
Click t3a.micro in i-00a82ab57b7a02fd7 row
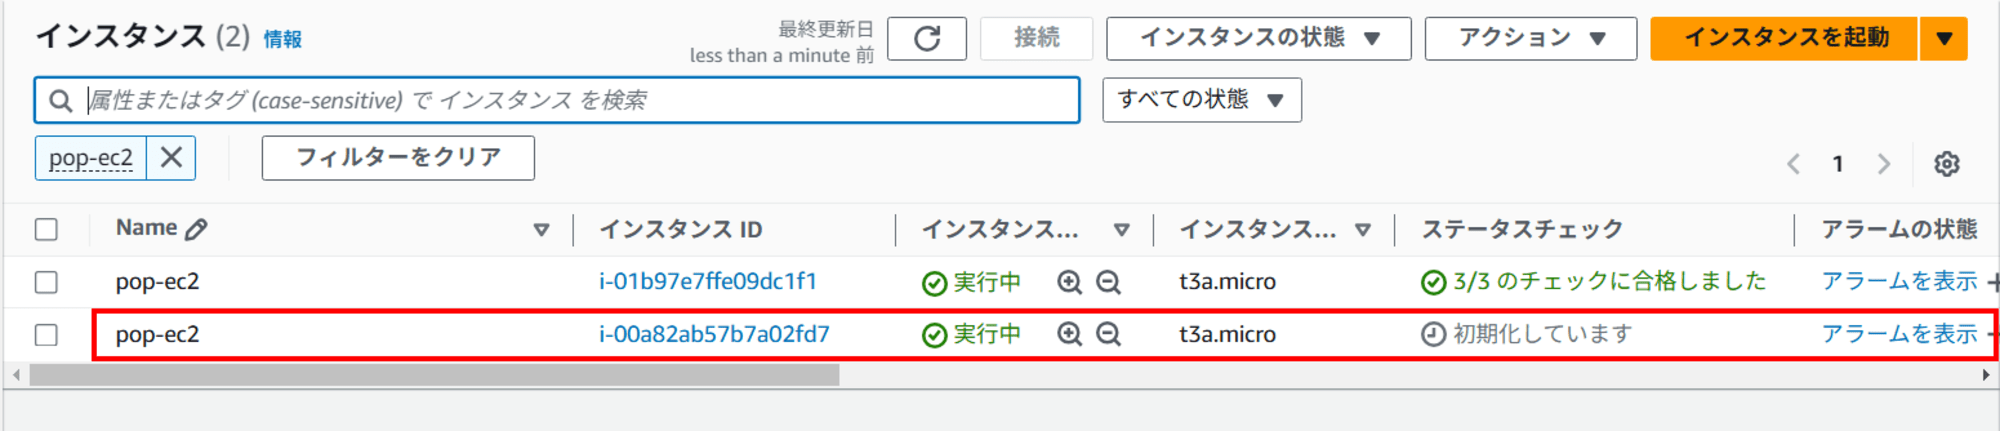[1227, 334]
